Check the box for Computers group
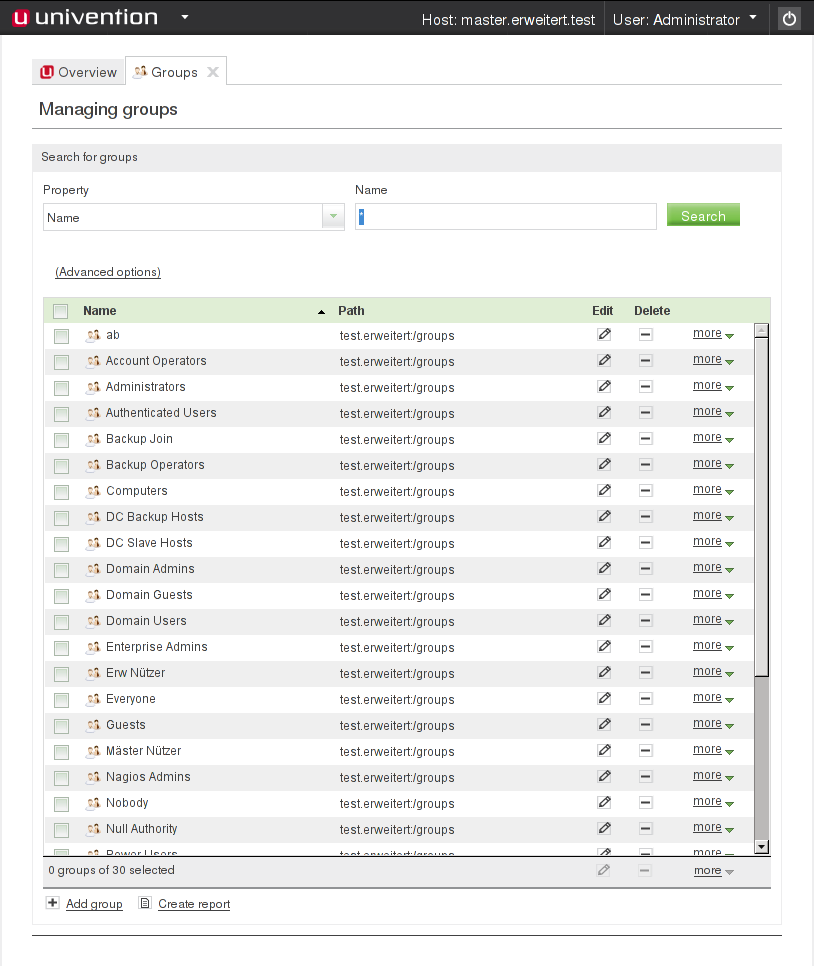Image resolution: width=814 pixels, height=966 pixels. point(61,491)
